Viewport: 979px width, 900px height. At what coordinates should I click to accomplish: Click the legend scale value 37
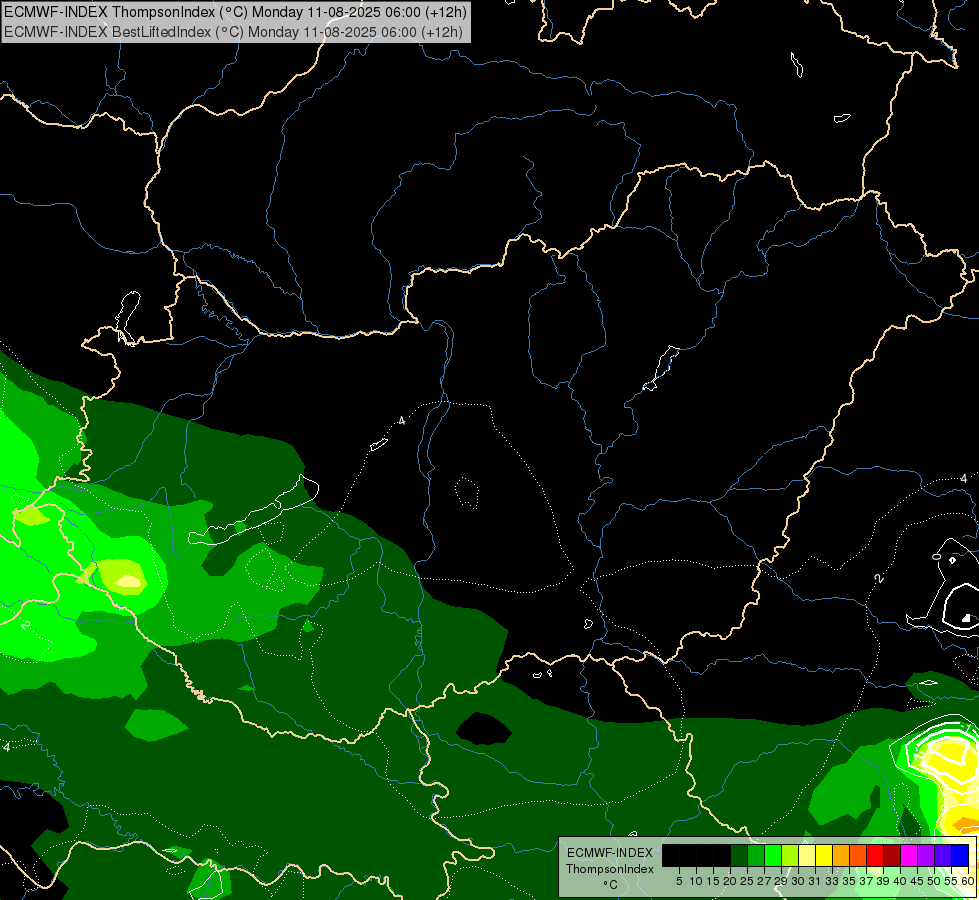coord(866,881)
